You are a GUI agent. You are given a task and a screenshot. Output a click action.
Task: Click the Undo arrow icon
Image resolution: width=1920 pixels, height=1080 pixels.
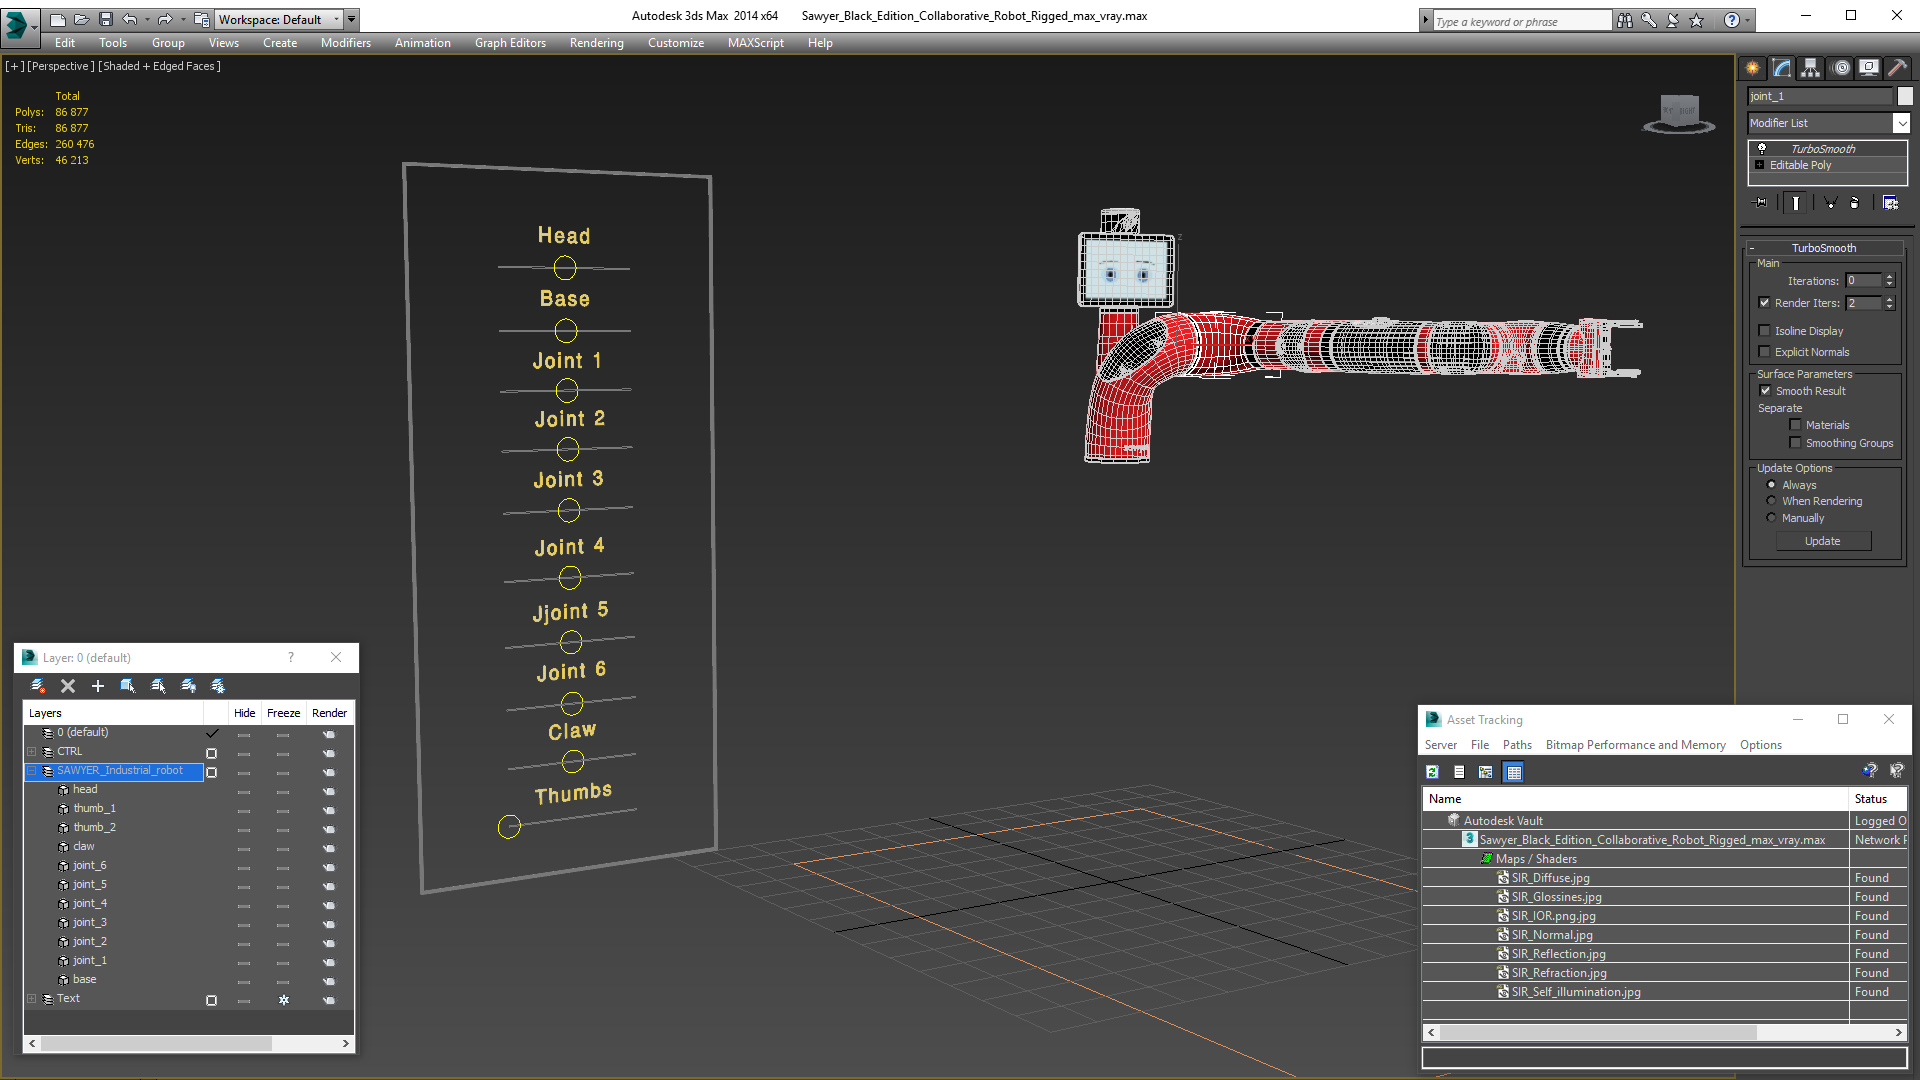click(x=129, y=19)
